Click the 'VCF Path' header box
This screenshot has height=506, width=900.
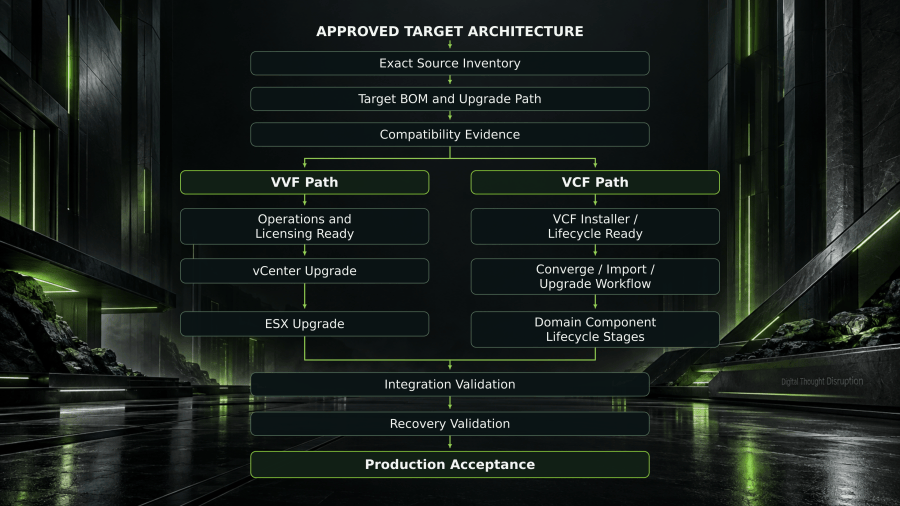pos(595,182)
